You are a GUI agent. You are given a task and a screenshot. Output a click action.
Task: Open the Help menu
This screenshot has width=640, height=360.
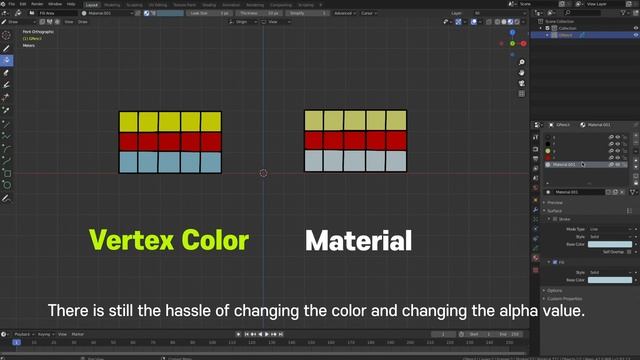71,4
